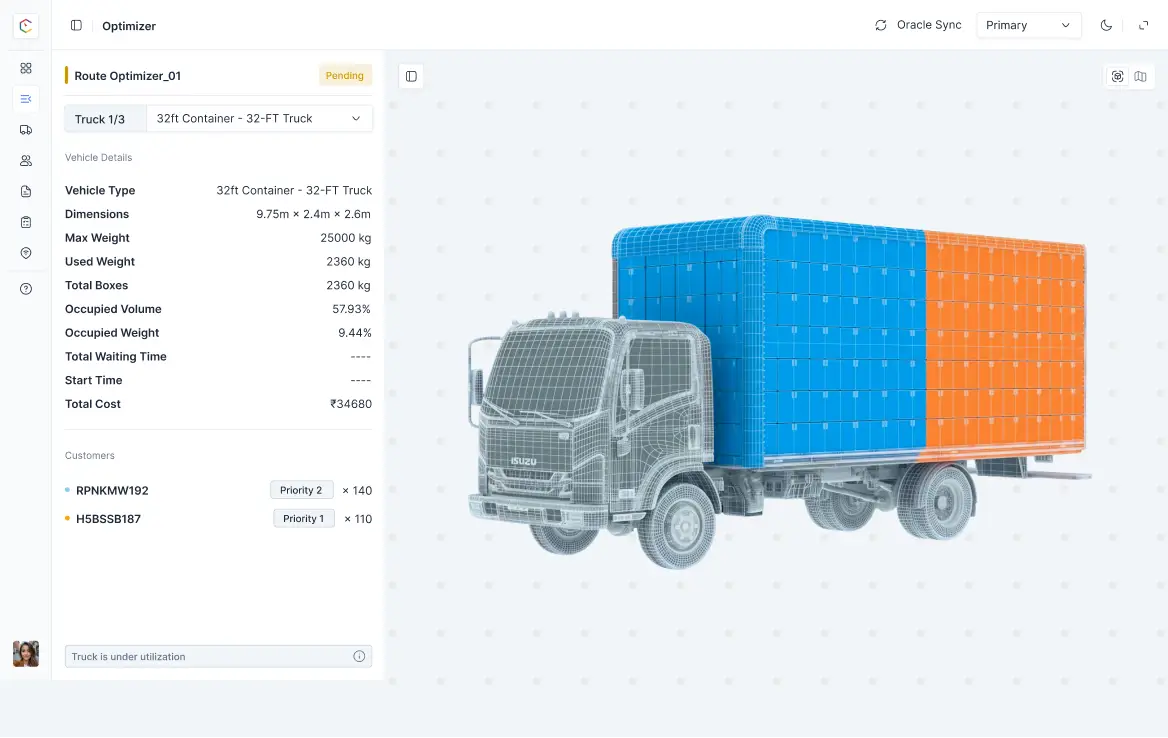This screenshot has height=738, width=1168.
Task: Expand the Primary dropdown
Action: point(1028,26)
